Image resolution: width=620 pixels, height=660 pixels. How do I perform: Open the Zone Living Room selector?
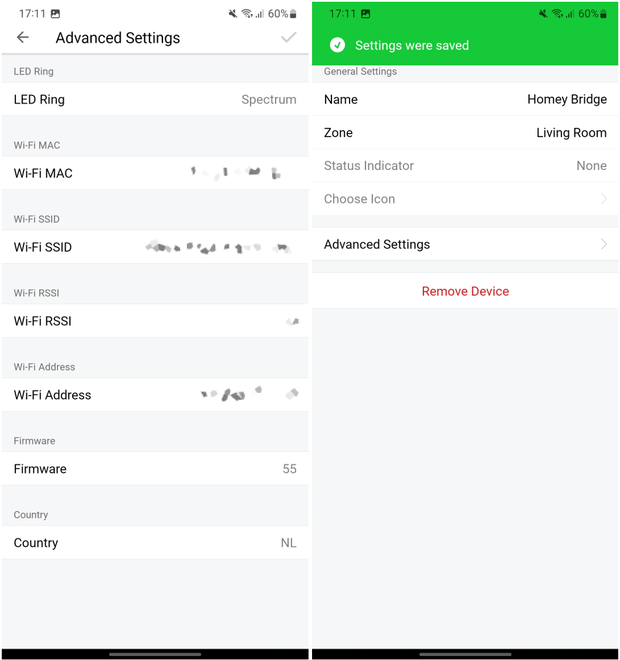coord(465,133)
